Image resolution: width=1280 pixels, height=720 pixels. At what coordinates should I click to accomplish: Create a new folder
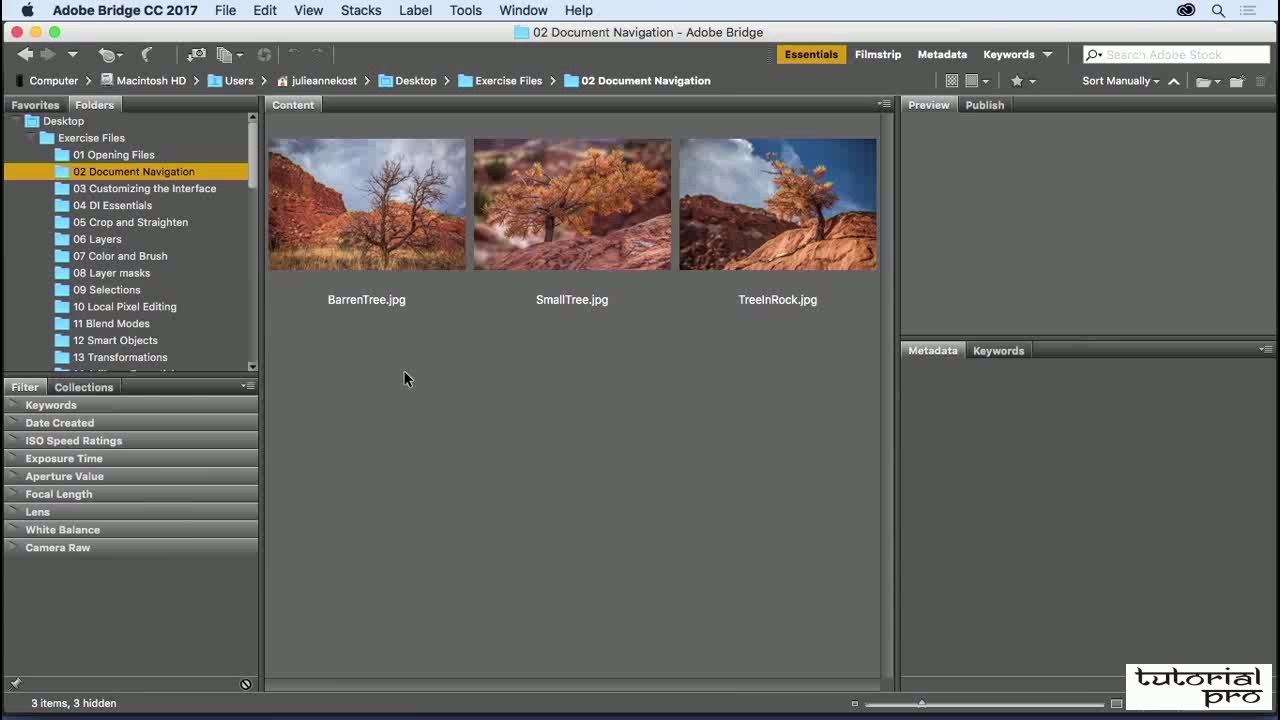click(x=1237, y=81)
